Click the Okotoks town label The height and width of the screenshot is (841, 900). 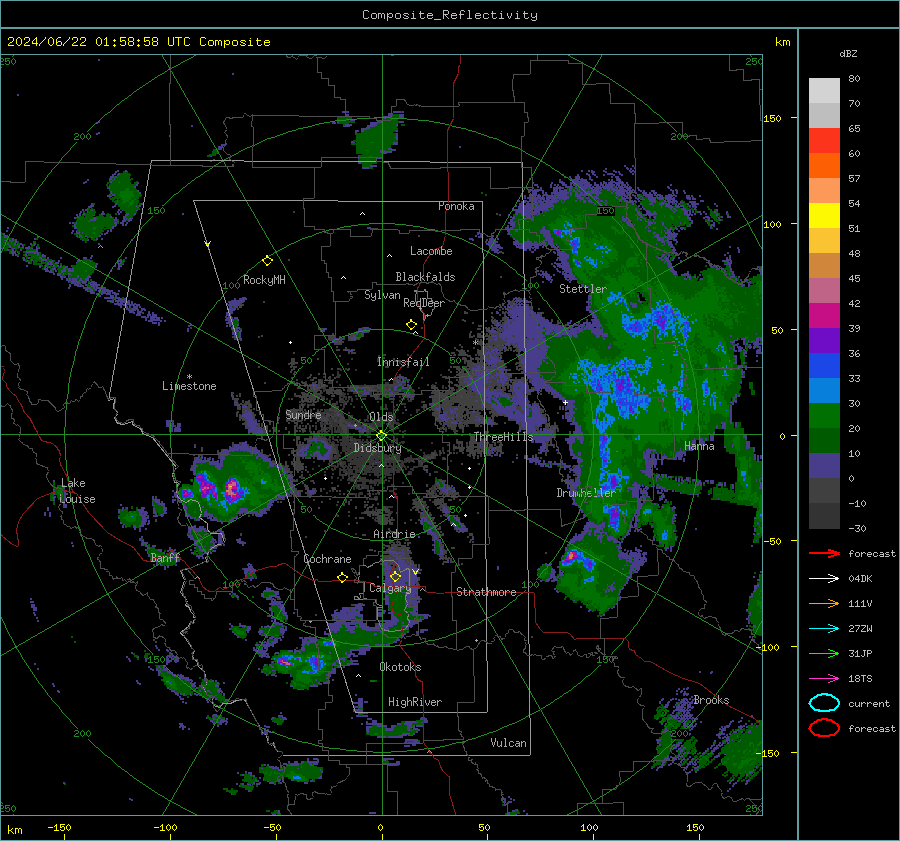pos(400,667)
